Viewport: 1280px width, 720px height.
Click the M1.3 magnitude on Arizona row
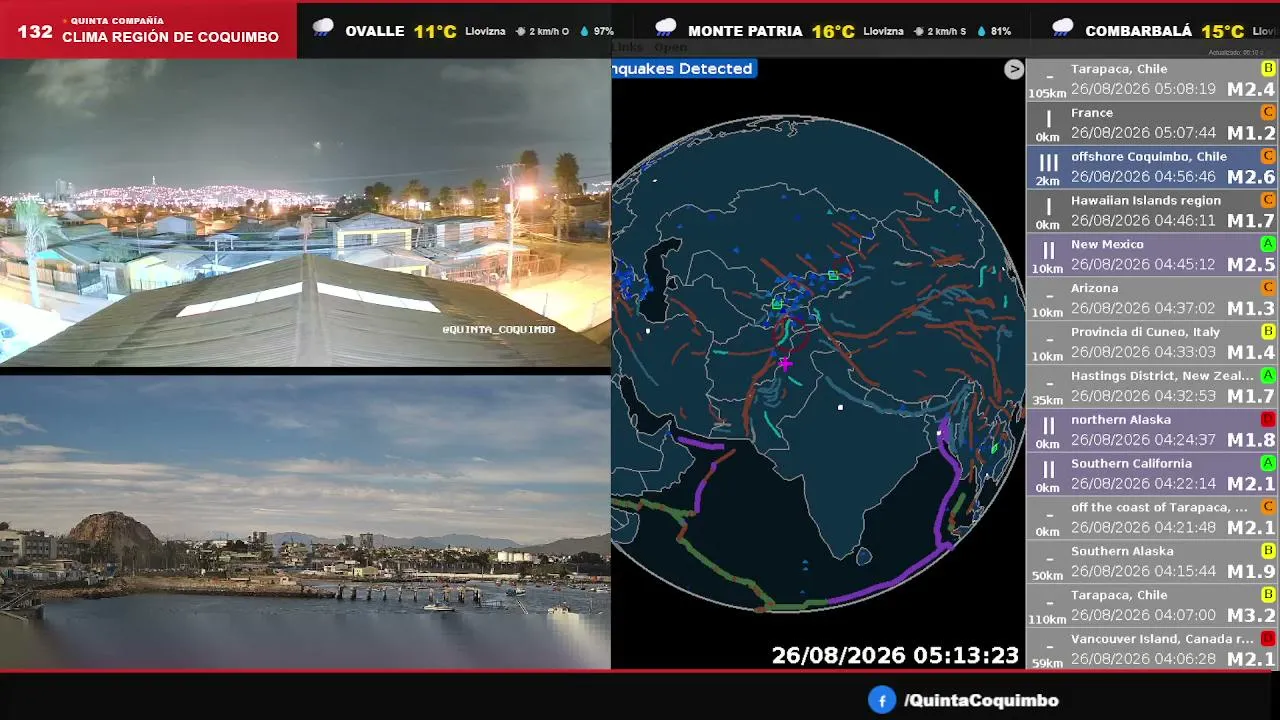(x=1251, y=309)
